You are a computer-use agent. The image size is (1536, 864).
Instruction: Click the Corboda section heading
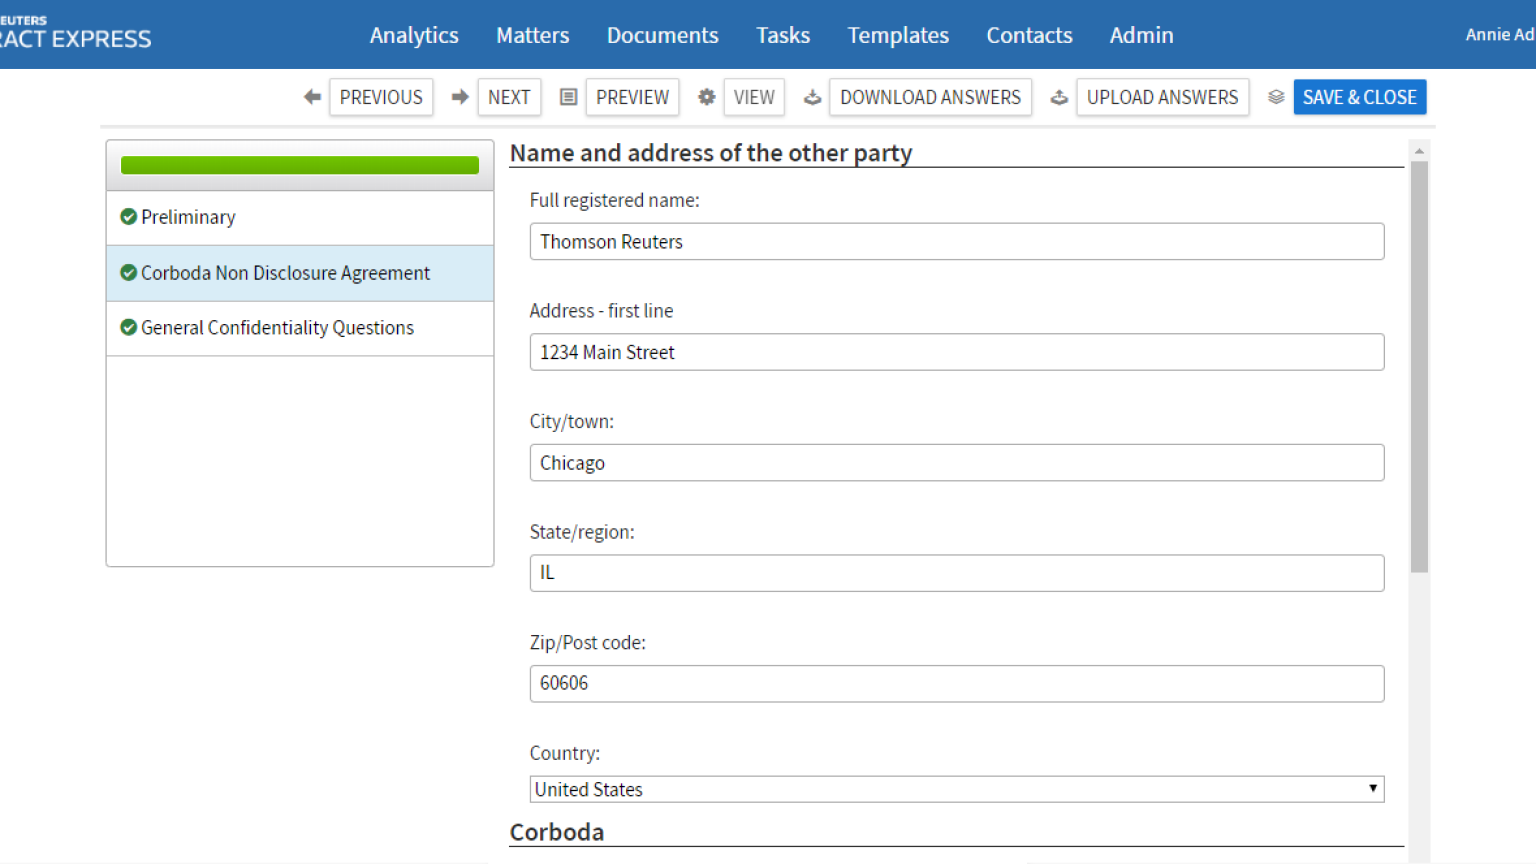point(557,832)
